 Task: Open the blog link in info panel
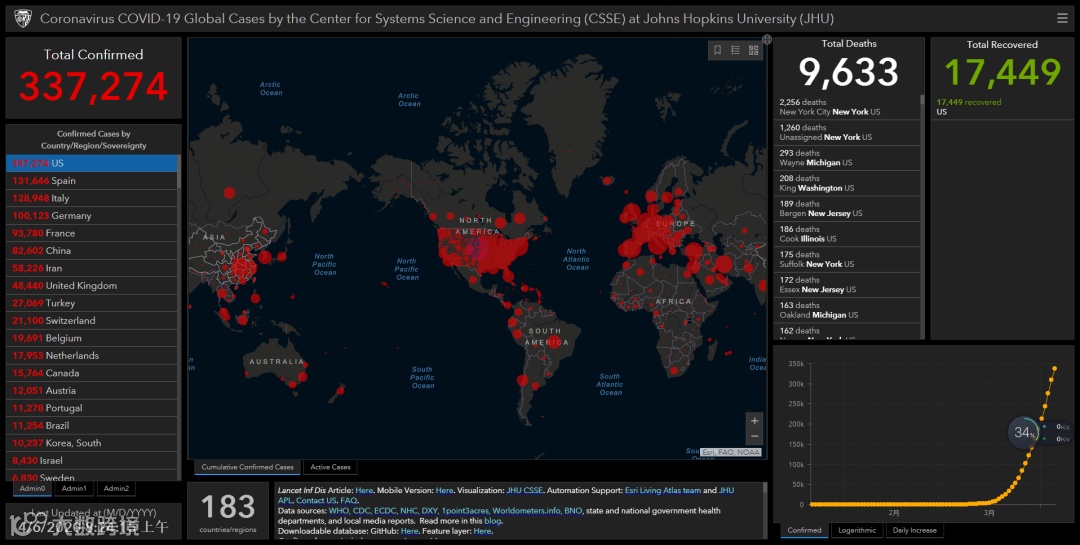[x=492, y=522]
